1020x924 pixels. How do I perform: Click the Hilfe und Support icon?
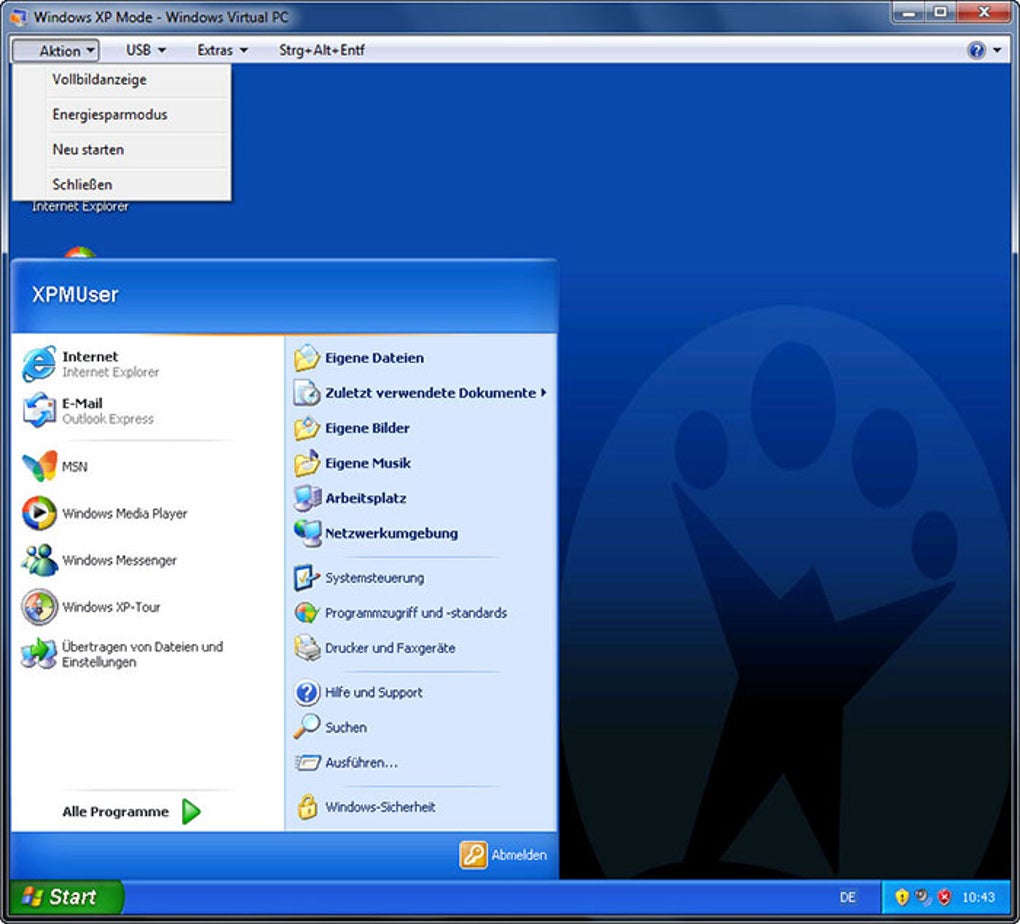307,692
